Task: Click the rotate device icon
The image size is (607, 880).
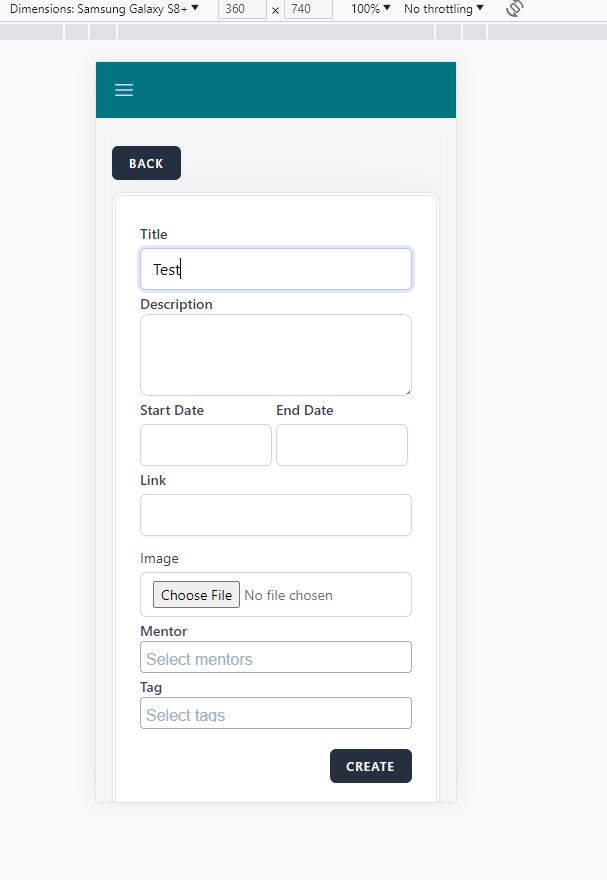Action: tap(515, 9)
